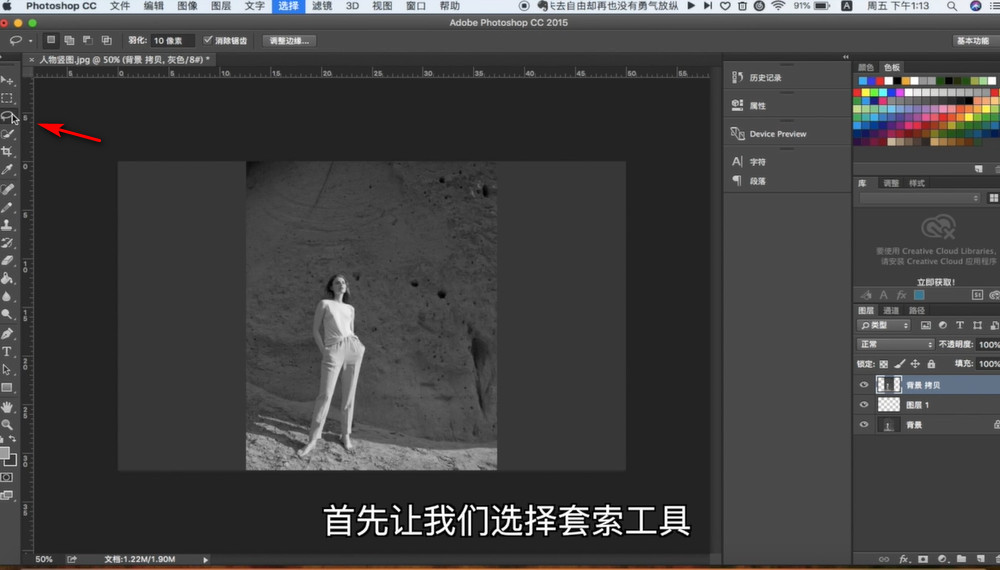Collapse the panels with double-arrow
Screen dimensions: 1000x570
click(846, 57)
